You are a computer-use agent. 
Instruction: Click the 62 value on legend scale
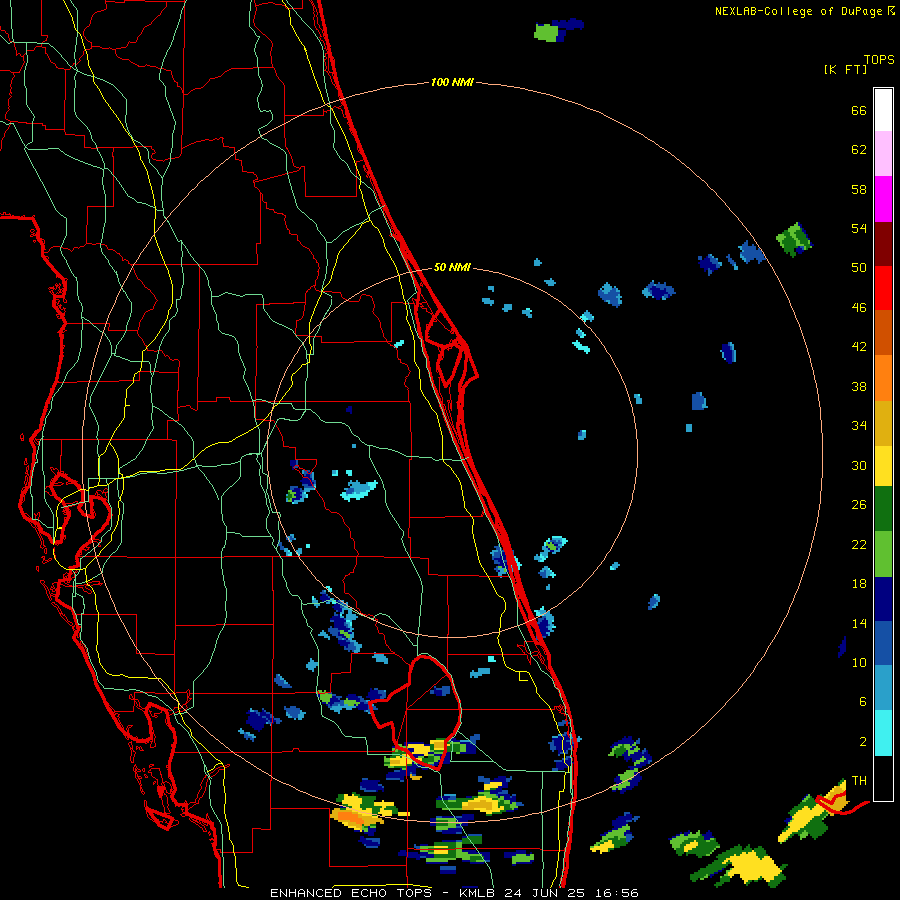(x=859, y=150)
